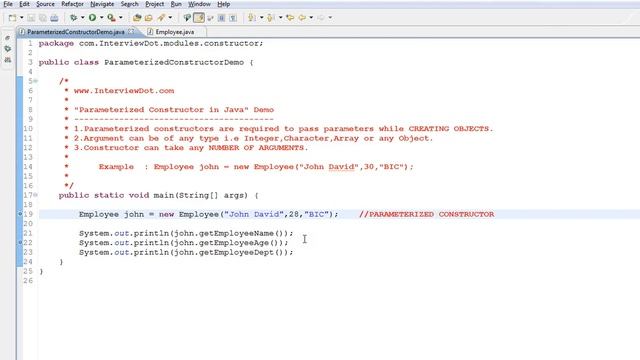Open the Refactor menu

pos(72,4)
